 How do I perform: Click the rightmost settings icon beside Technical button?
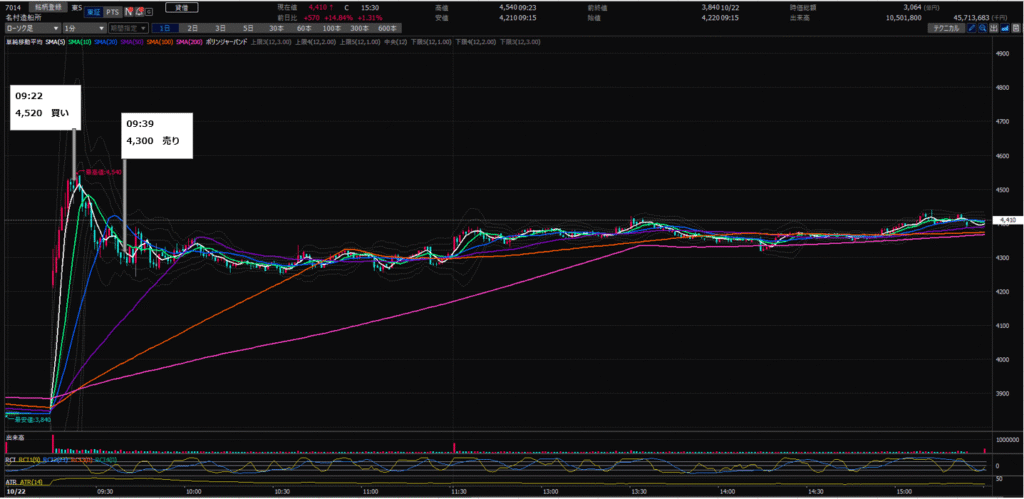[x=1018, y=28]
